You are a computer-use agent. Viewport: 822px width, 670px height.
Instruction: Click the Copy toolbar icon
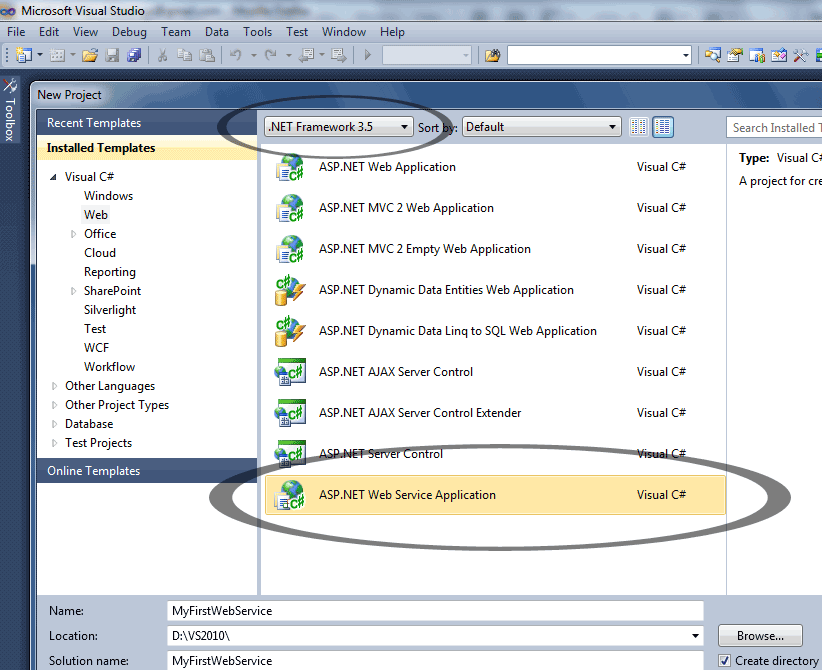tap(185, 55)
